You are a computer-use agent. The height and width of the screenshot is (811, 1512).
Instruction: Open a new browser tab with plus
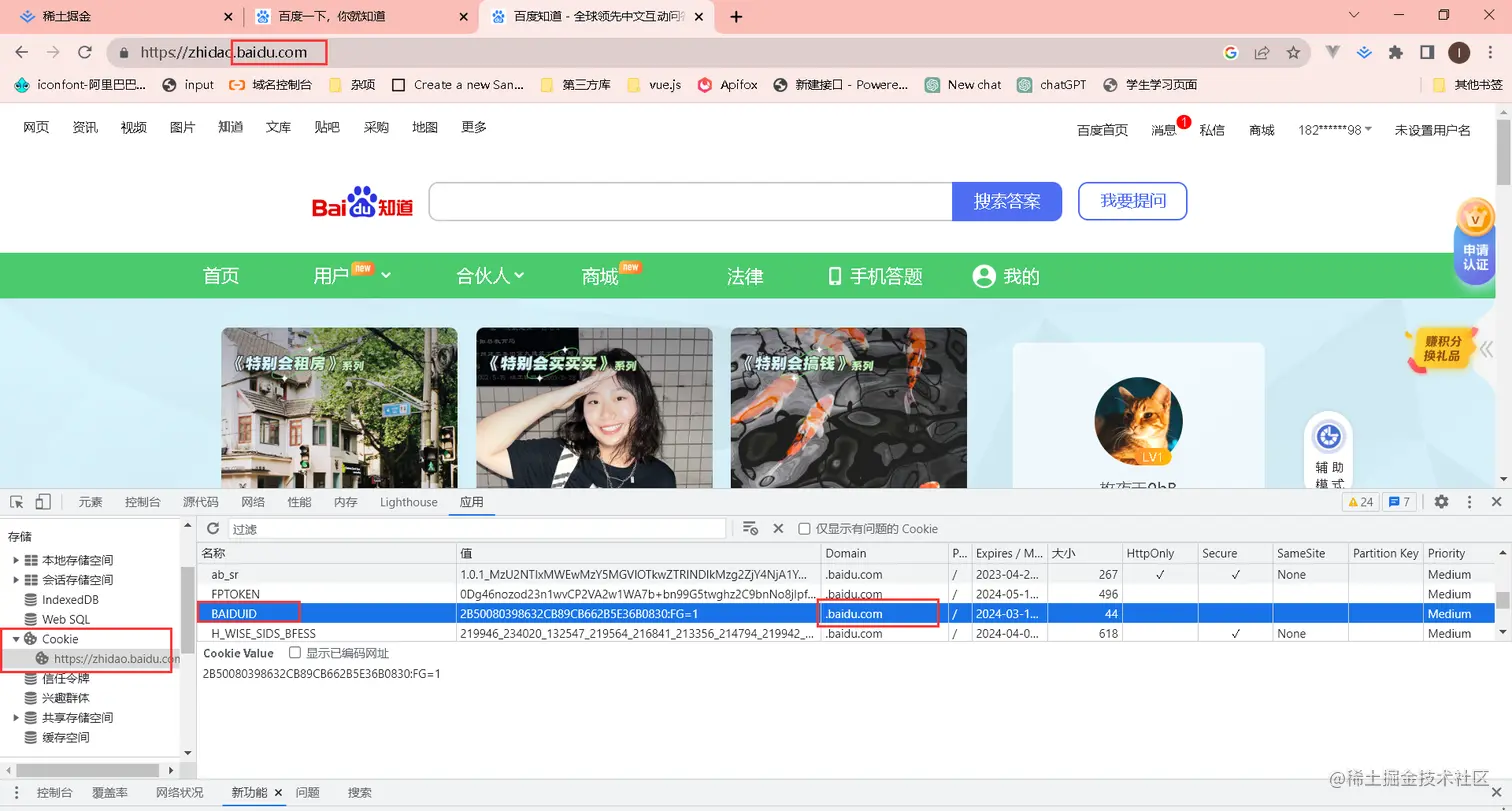pos(737,16)
